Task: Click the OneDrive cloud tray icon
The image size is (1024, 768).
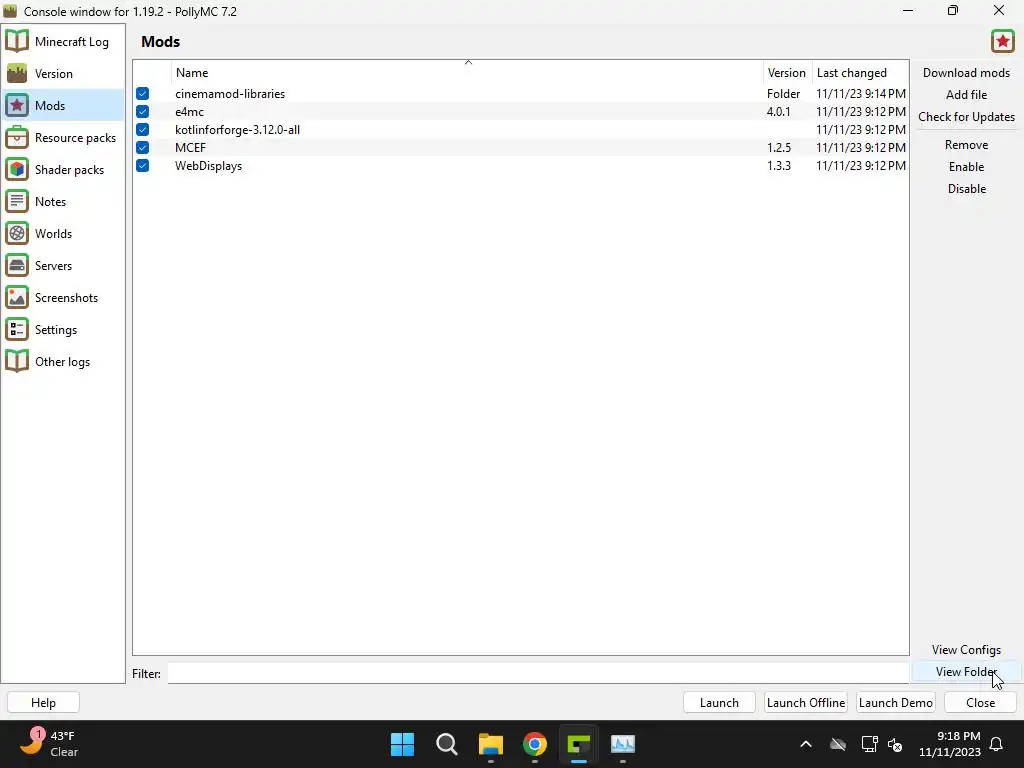Action: point(838,744)
